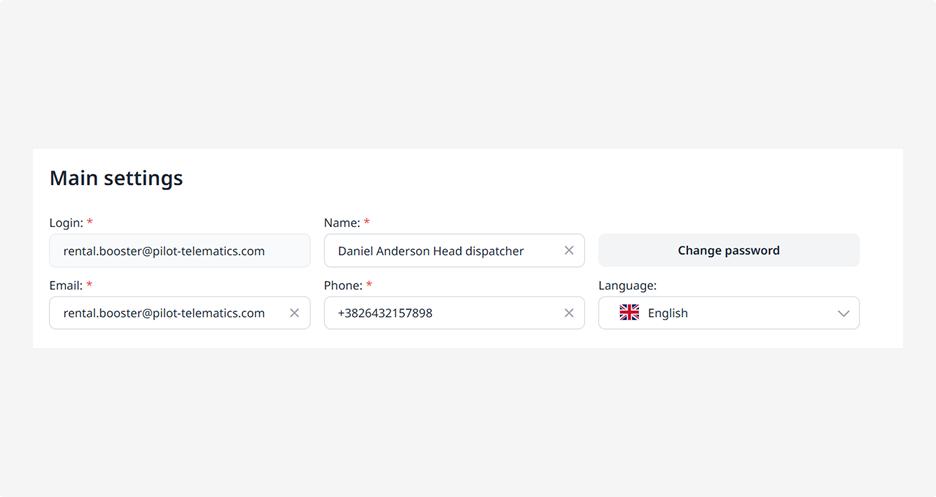Click the read-only Login field
The image size is (936, 497).
[179, 251]
